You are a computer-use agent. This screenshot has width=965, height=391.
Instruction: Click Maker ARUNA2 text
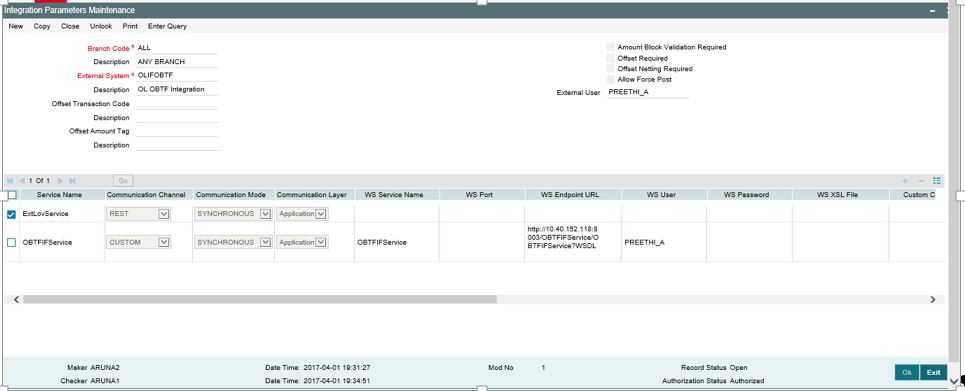(93, 368)
